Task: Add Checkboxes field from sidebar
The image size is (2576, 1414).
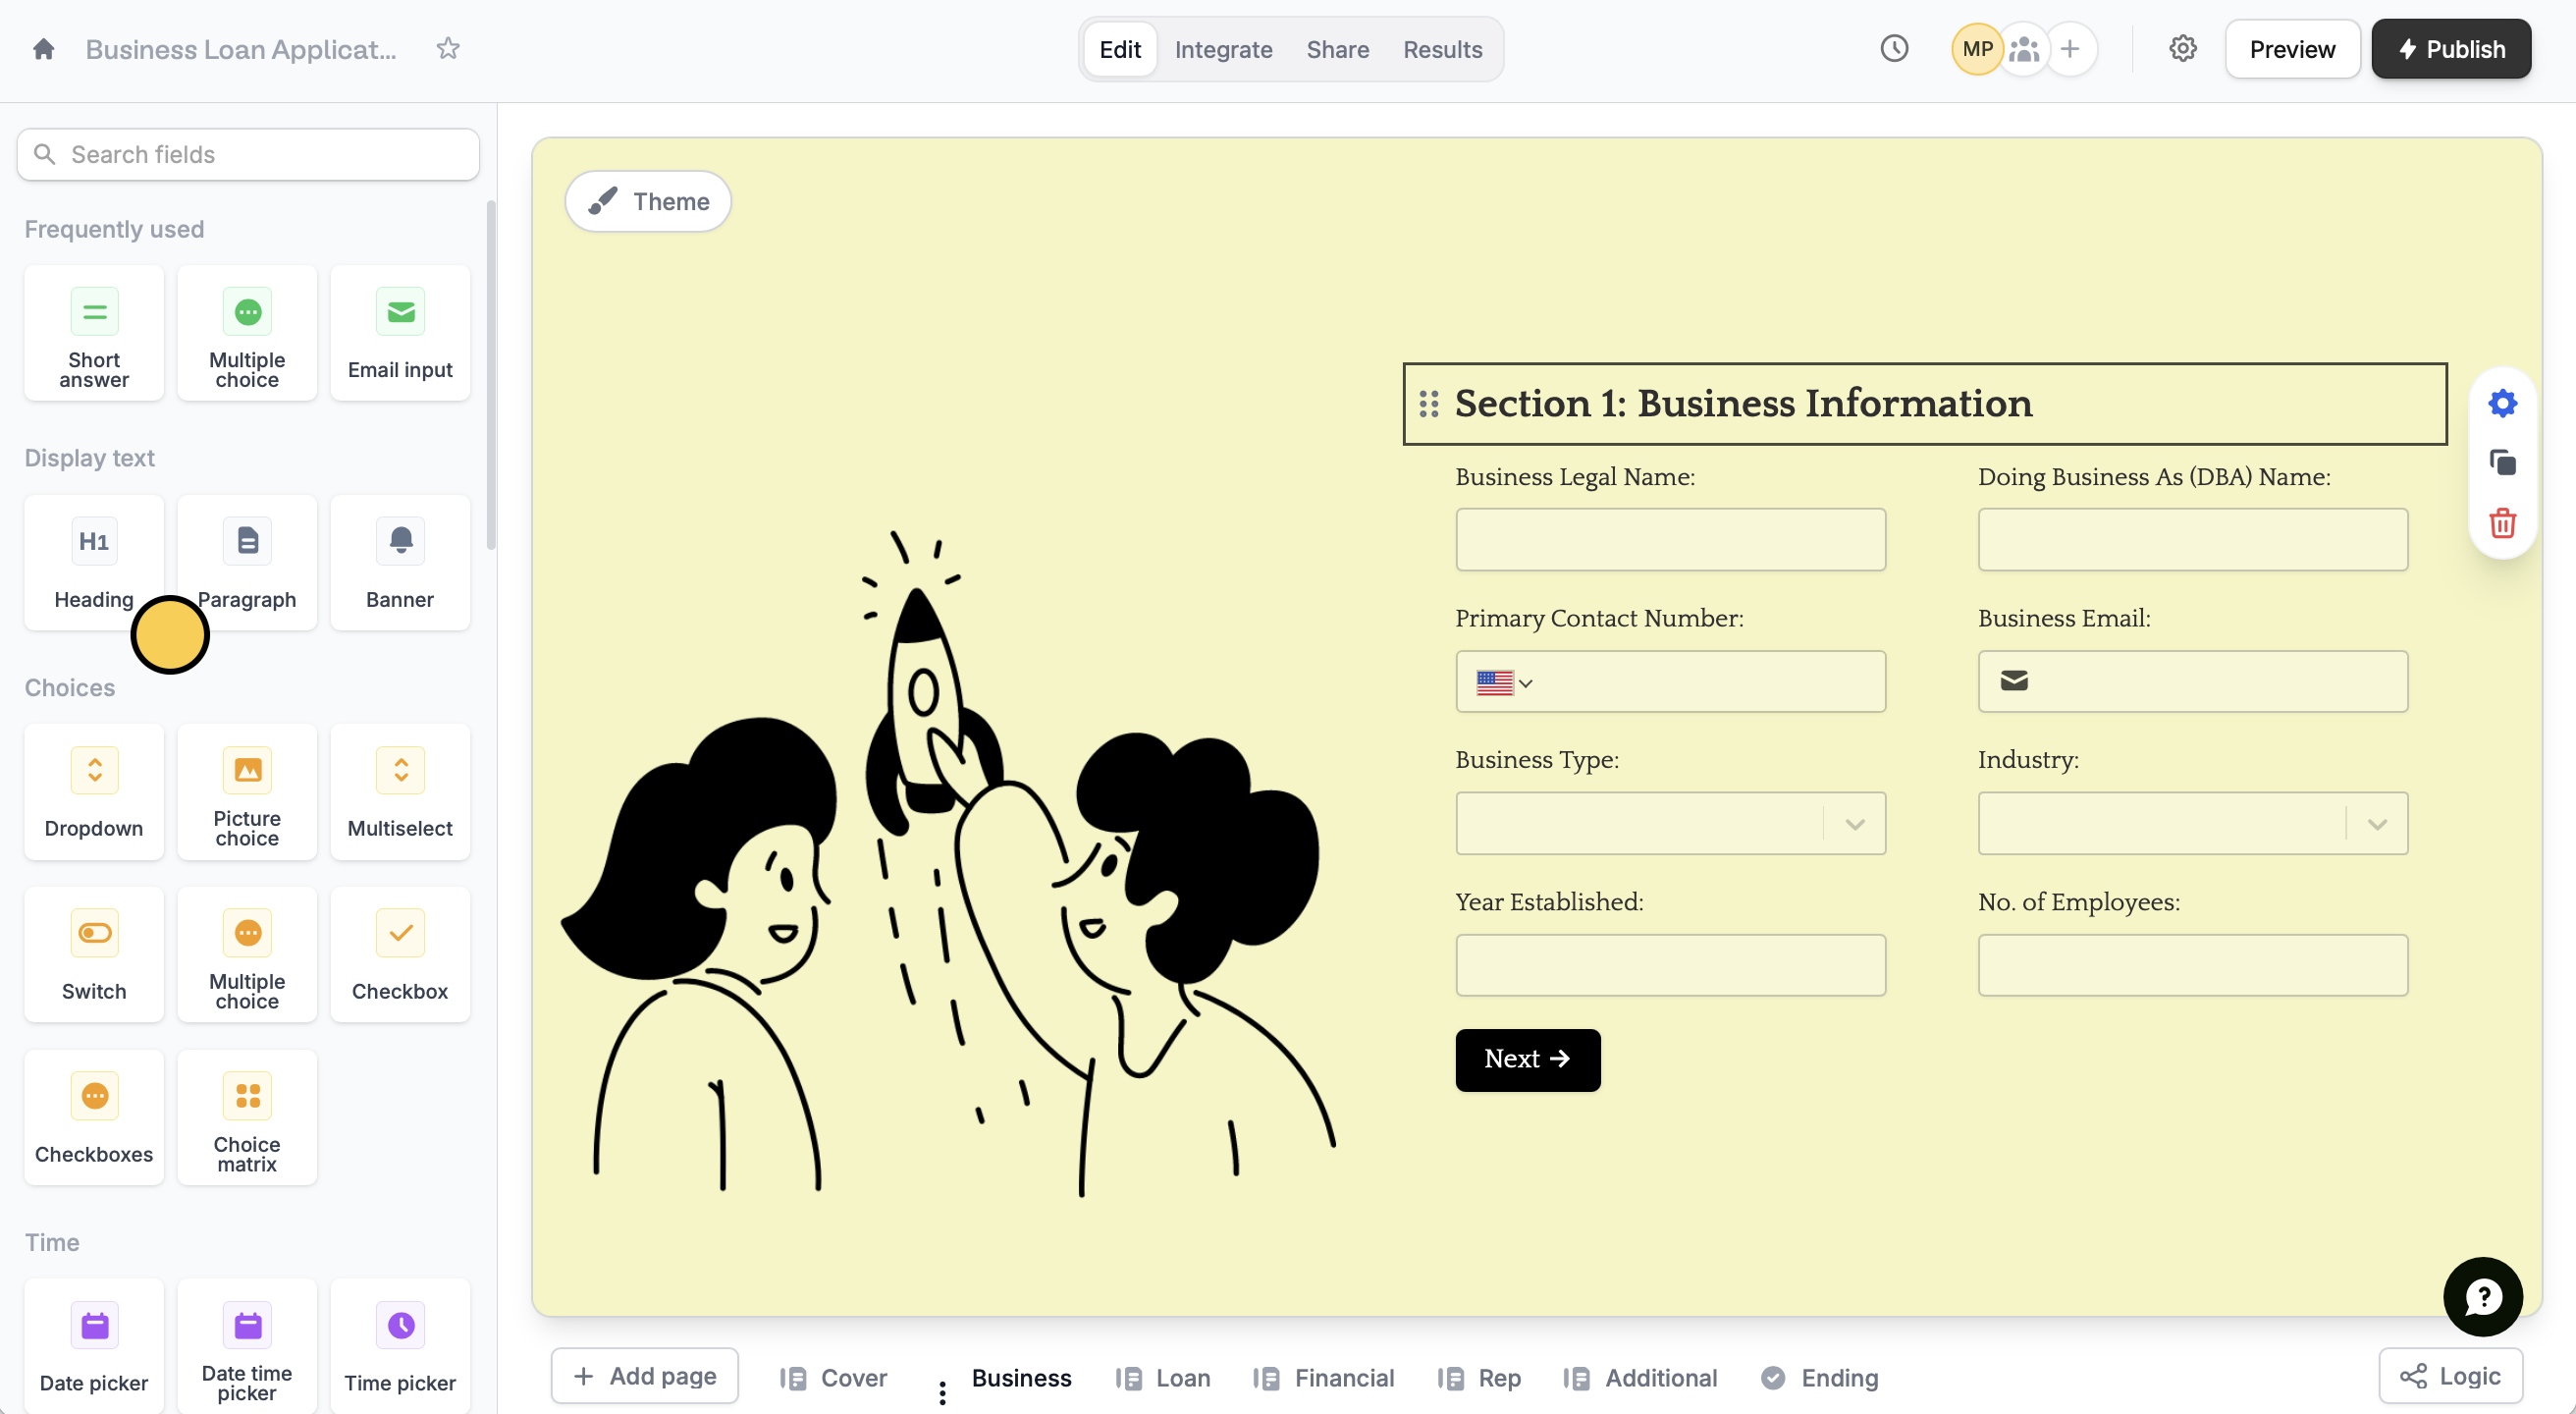Action: tap(94, 1116)
